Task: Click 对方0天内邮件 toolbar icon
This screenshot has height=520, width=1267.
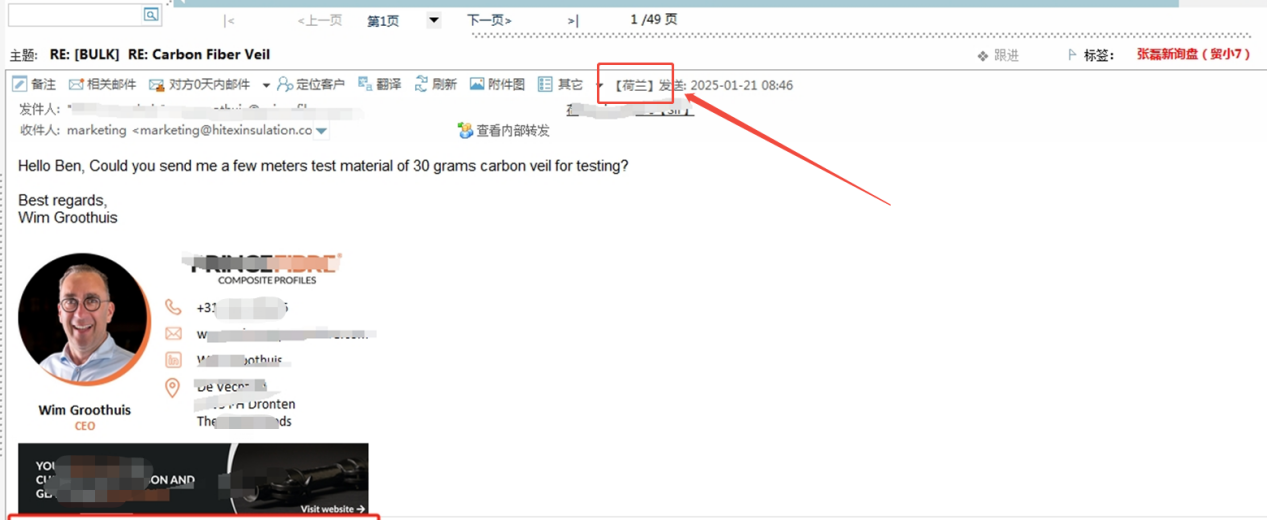Action: (x=157, y=85)
